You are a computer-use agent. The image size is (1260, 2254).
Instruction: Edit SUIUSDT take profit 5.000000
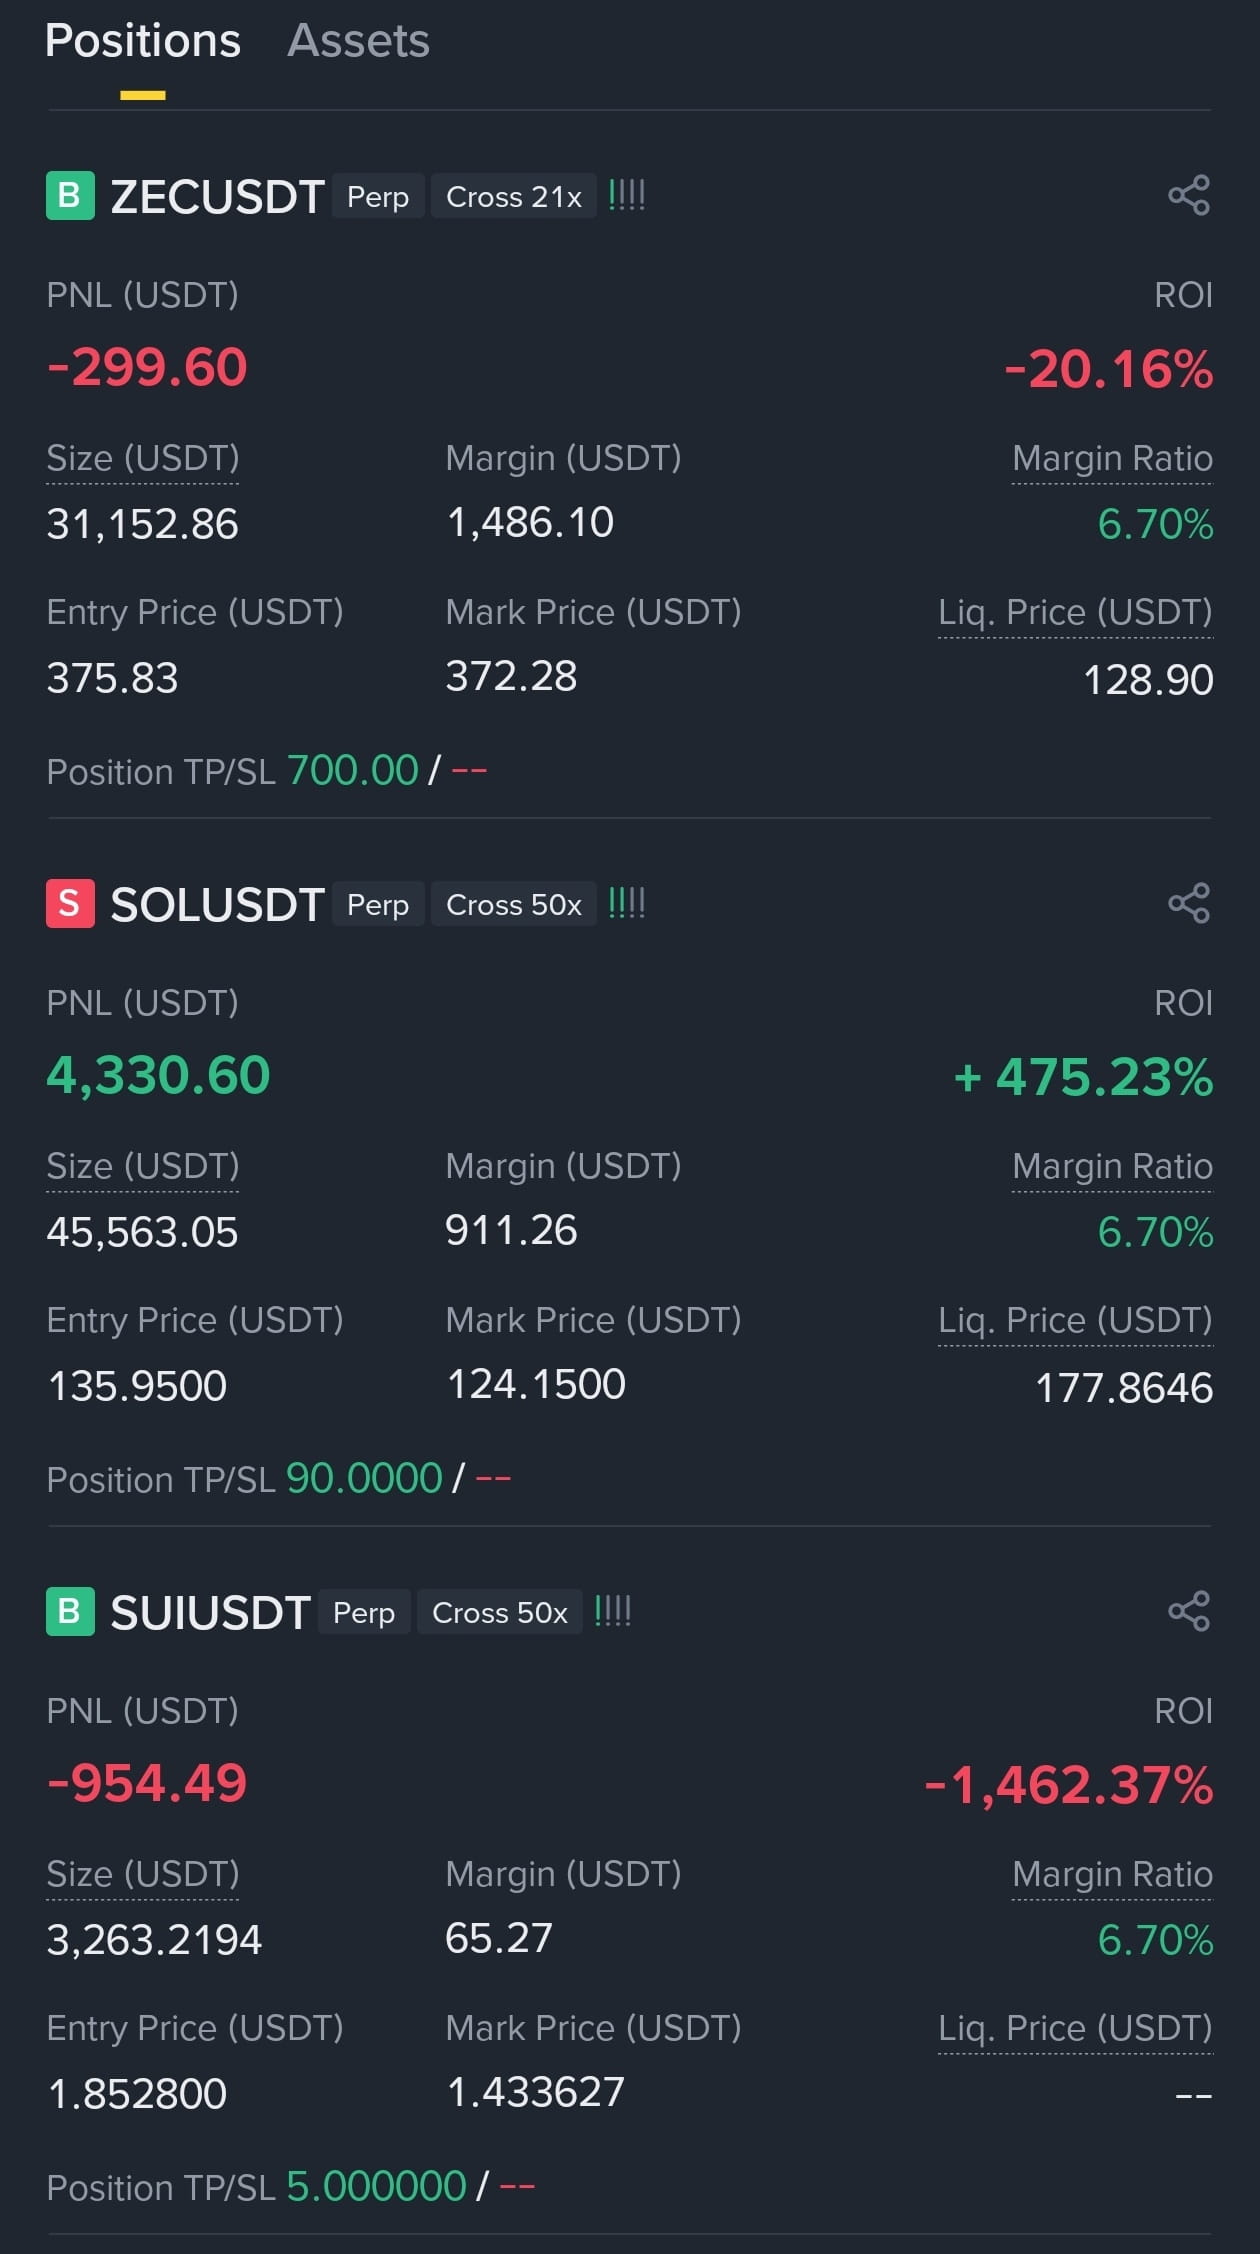(376, 2186)
